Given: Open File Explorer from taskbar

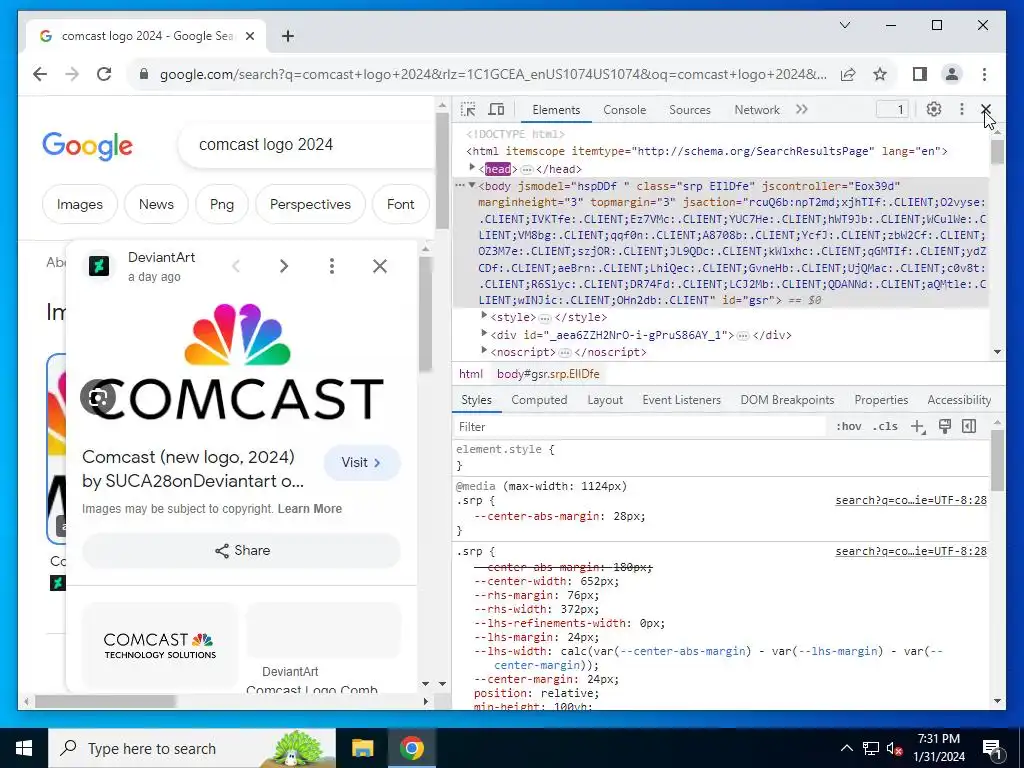Looking at the screenshot, I should [x=362, y=748].
